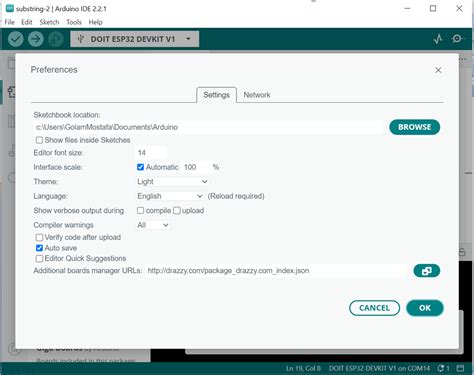The width and height of the screenshot is (474, 375).
Task: Click the Arduino IDE logo in title bar
Action: coord(10,8)
